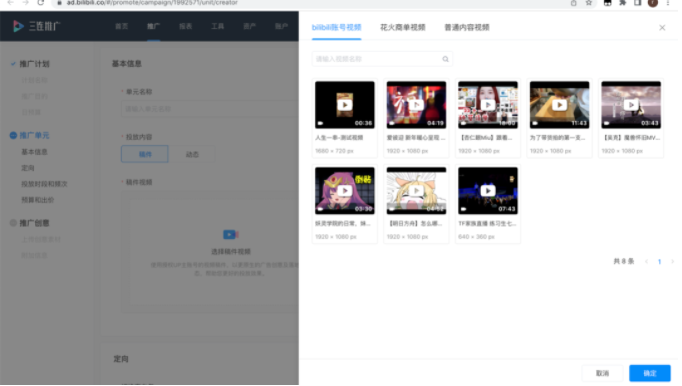Image resolution: width=682 pixels, height=386 pixels.
Task: Open 推广单元 step in the sidebar
Action: [x=34, y=135]
